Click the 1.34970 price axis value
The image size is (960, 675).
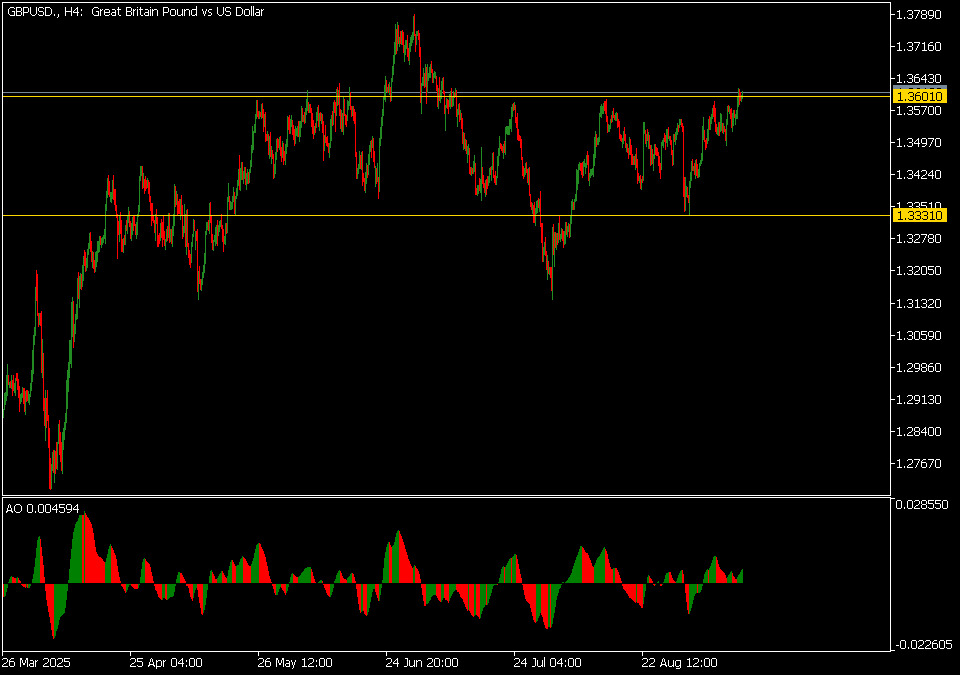click(918, 143)
